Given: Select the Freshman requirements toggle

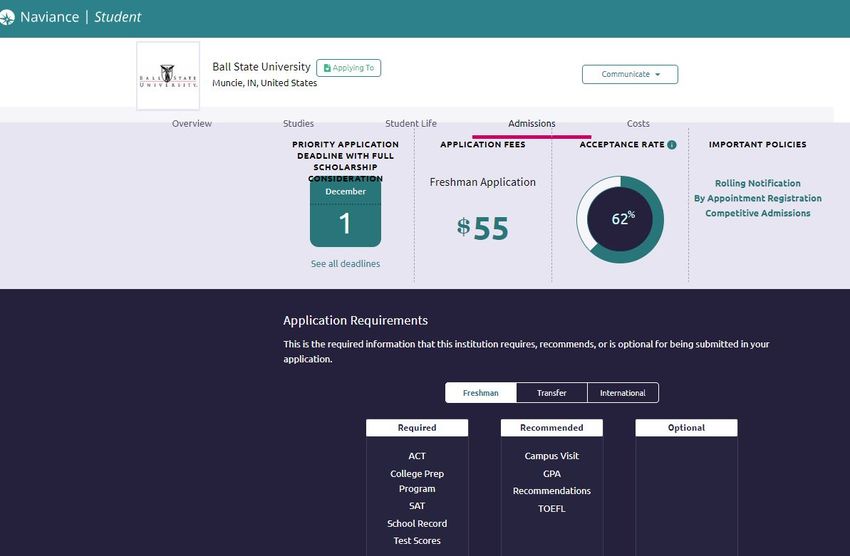Looking at the screenshot, I should (x=481, y=393).
